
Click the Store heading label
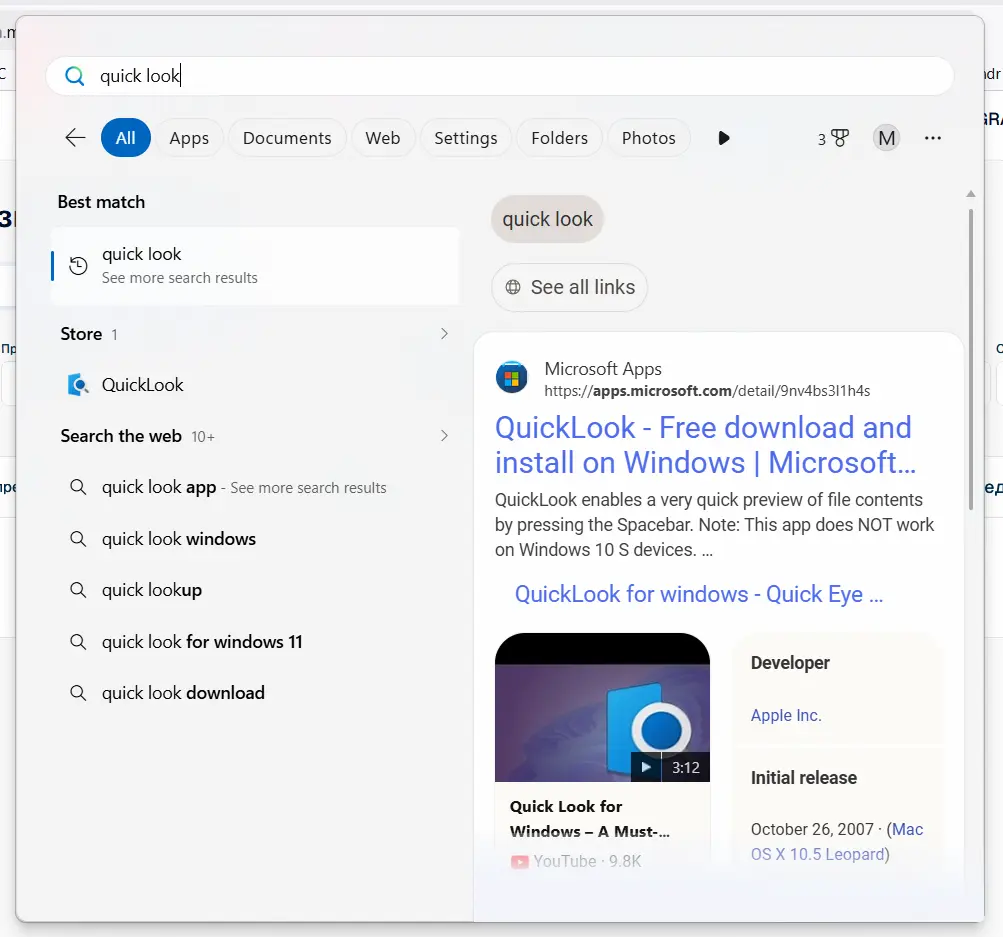[81, 334]
